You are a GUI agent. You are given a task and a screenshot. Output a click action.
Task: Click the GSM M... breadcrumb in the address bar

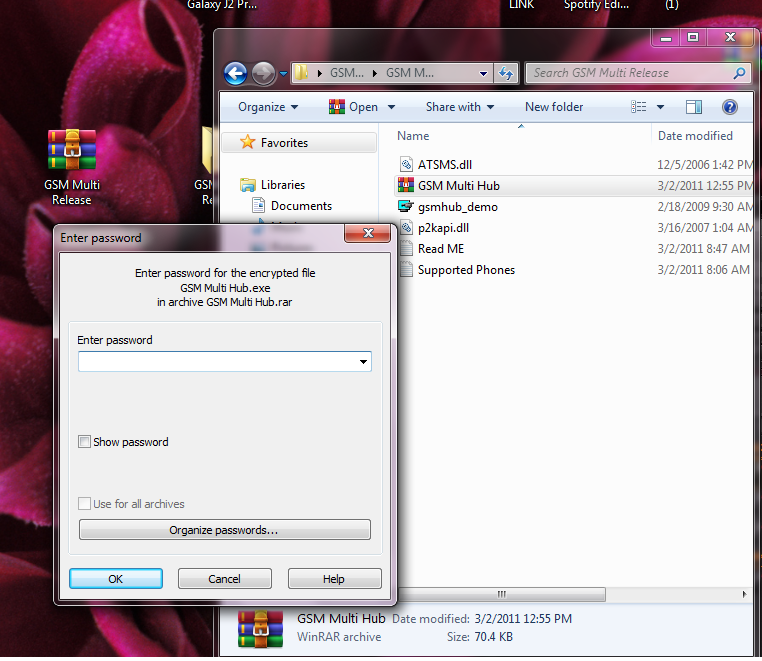[410, 73]
